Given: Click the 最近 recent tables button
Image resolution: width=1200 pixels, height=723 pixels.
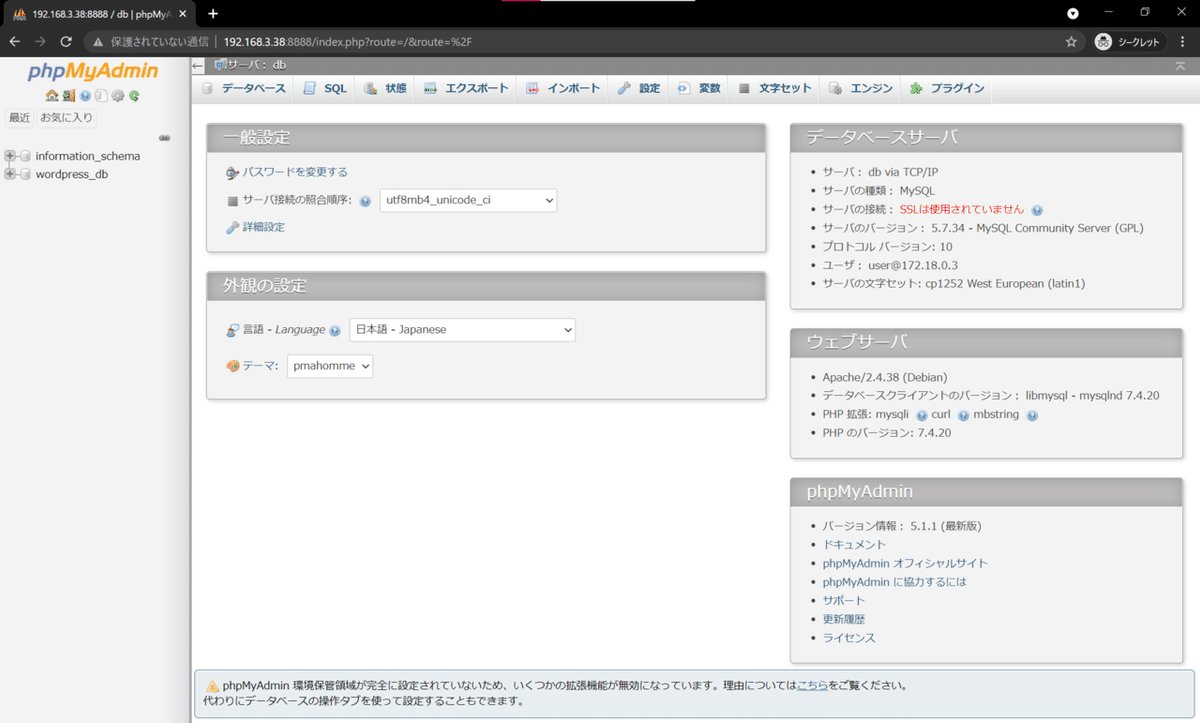Looking at the screenshot, I should coord(20,118).
